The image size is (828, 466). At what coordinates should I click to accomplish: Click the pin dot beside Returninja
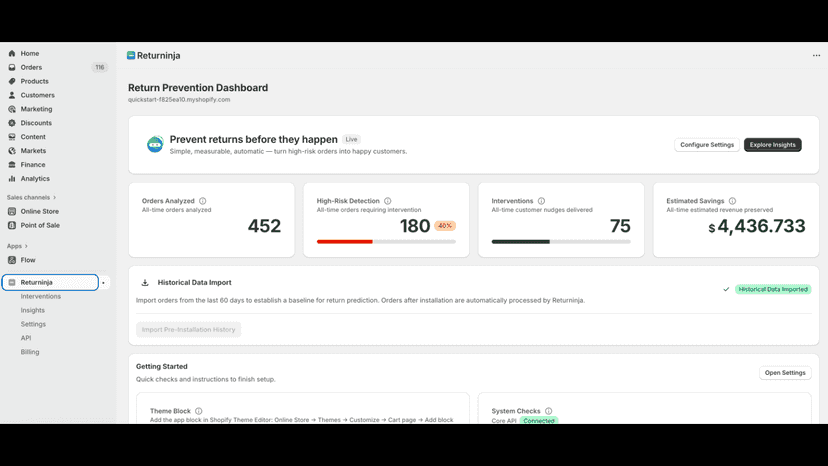click(x=104, y=283)
